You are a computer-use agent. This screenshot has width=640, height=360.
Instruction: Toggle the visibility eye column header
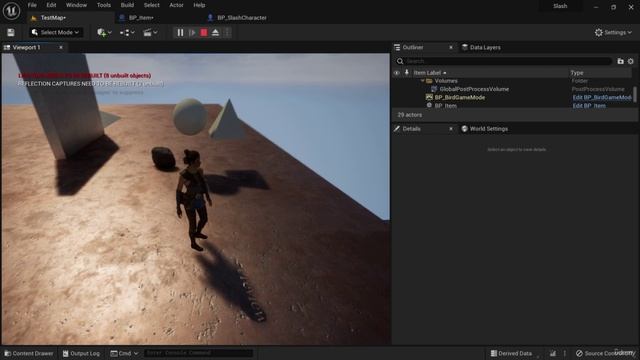pos(396,73)
